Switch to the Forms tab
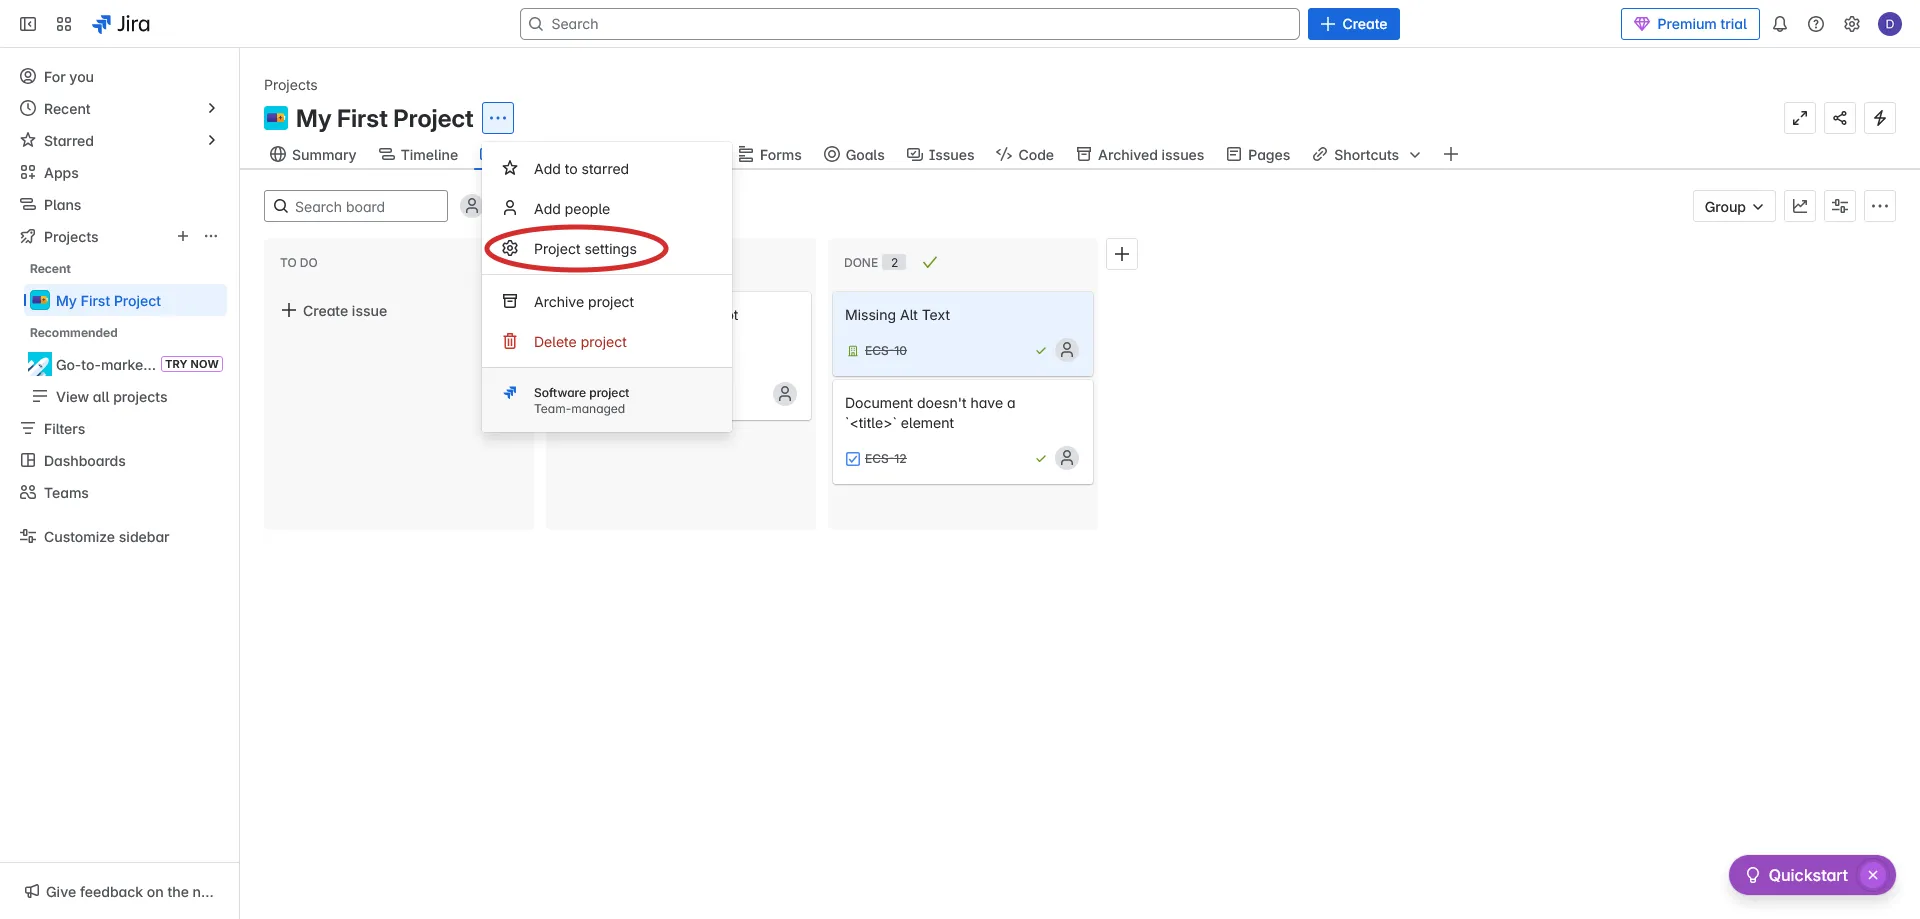This screenshot has height=919, width=1920. pyautogui.click(x=770, y=155)
